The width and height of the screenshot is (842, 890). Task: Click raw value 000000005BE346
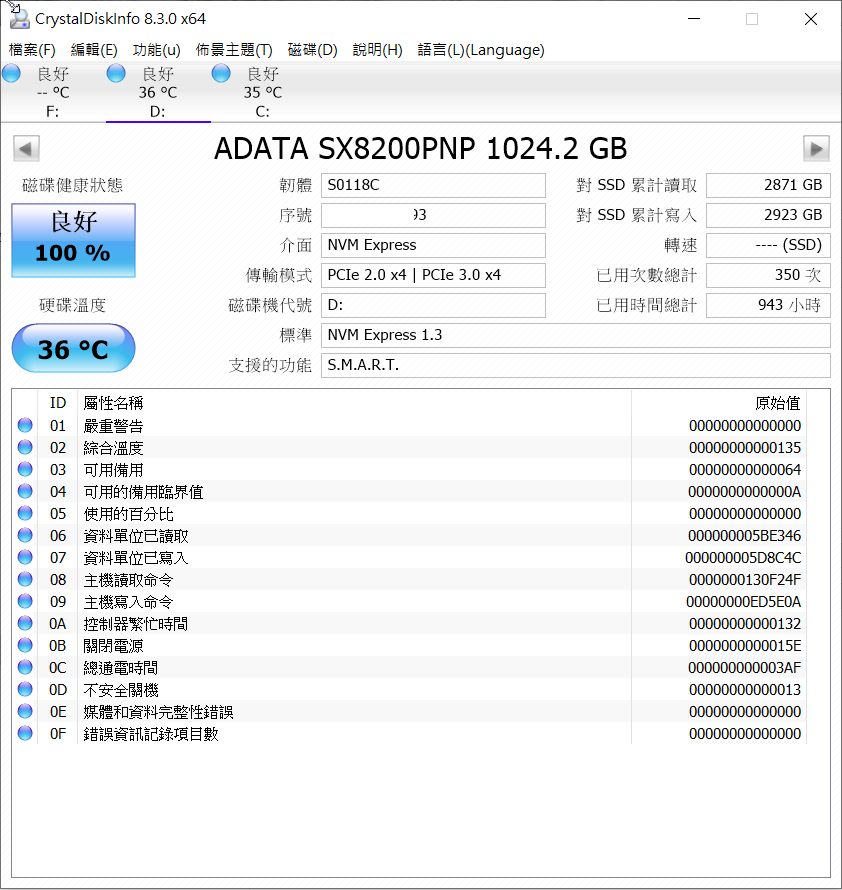[x=744, y=536]
